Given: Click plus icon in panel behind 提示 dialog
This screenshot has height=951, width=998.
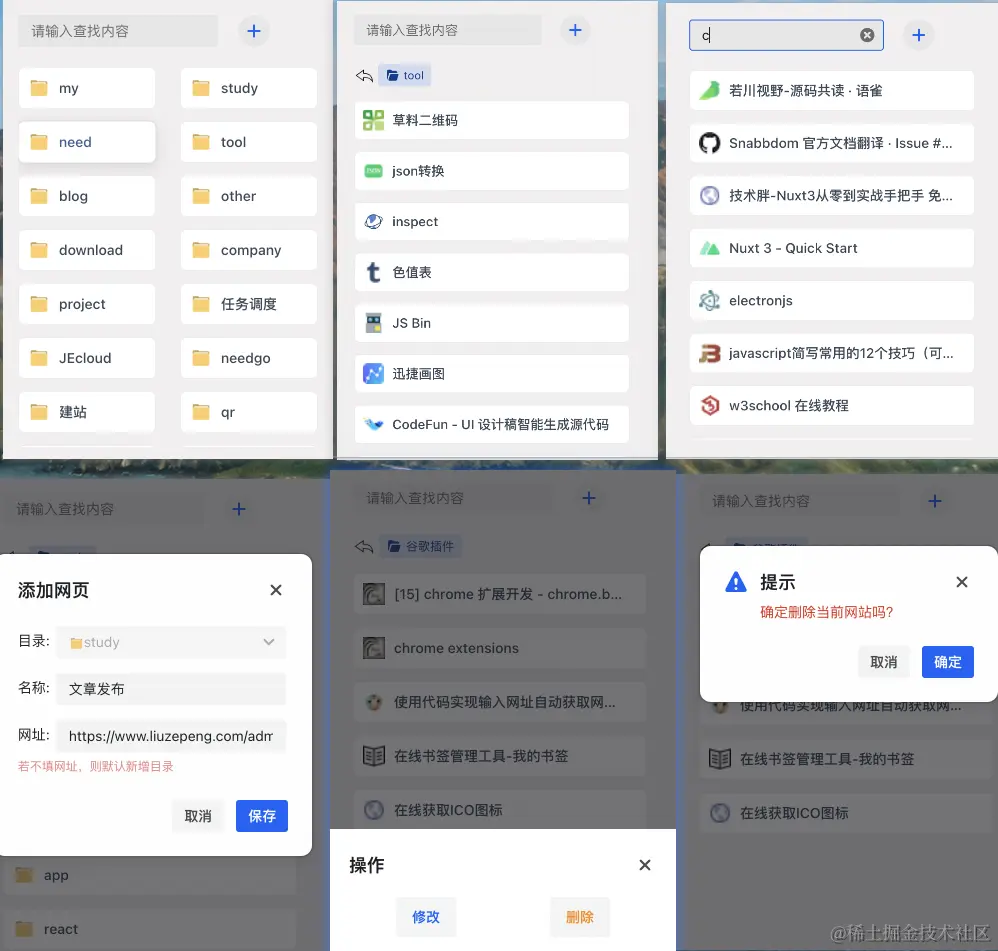Looking at the screenshot, I should 934,501.
